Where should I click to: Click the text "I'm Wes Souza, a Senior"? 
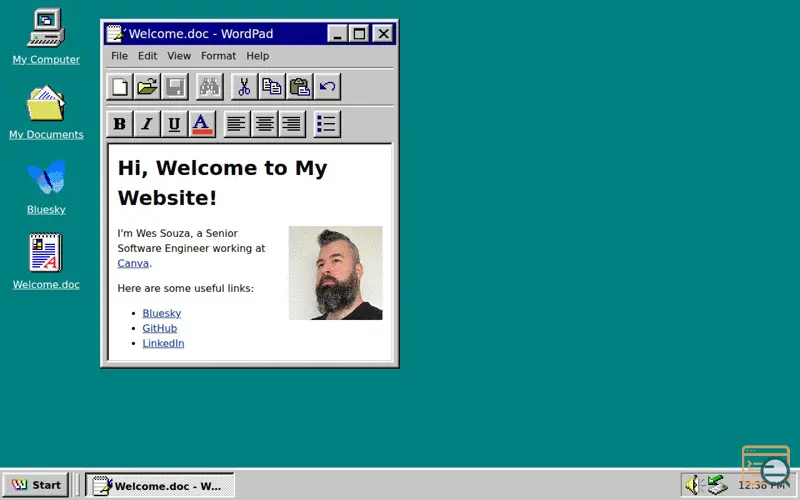click(178, 233)
